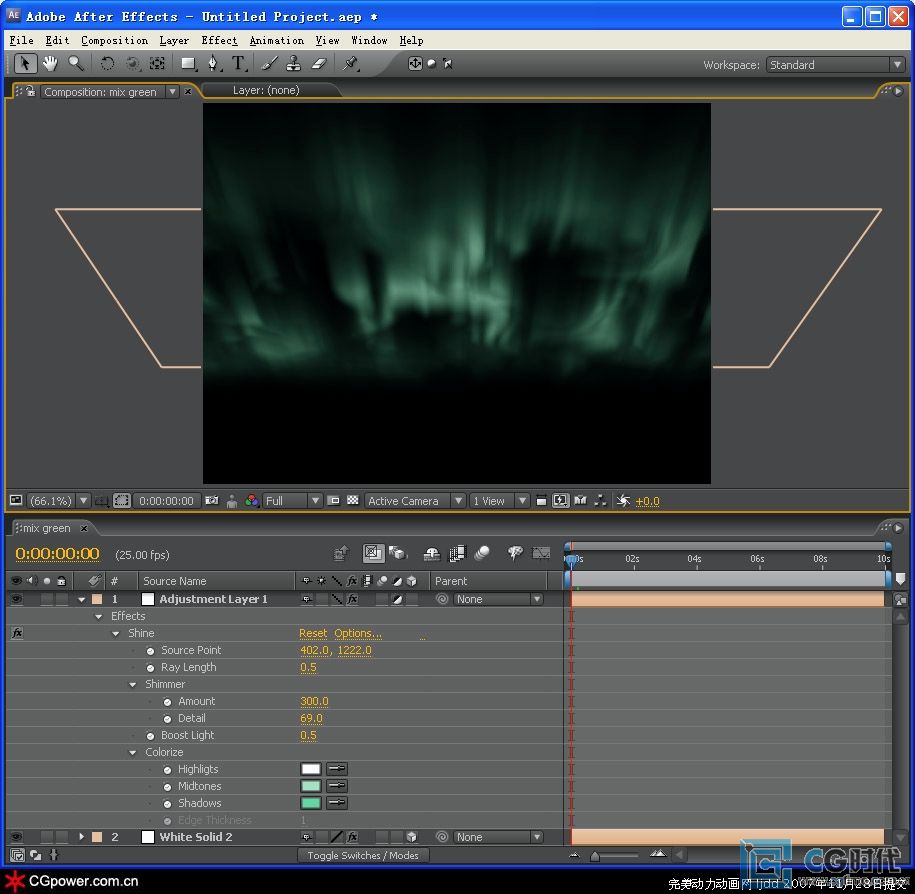
Task: Click the Draft 3D timeline icon
Action: click(398, 553)
